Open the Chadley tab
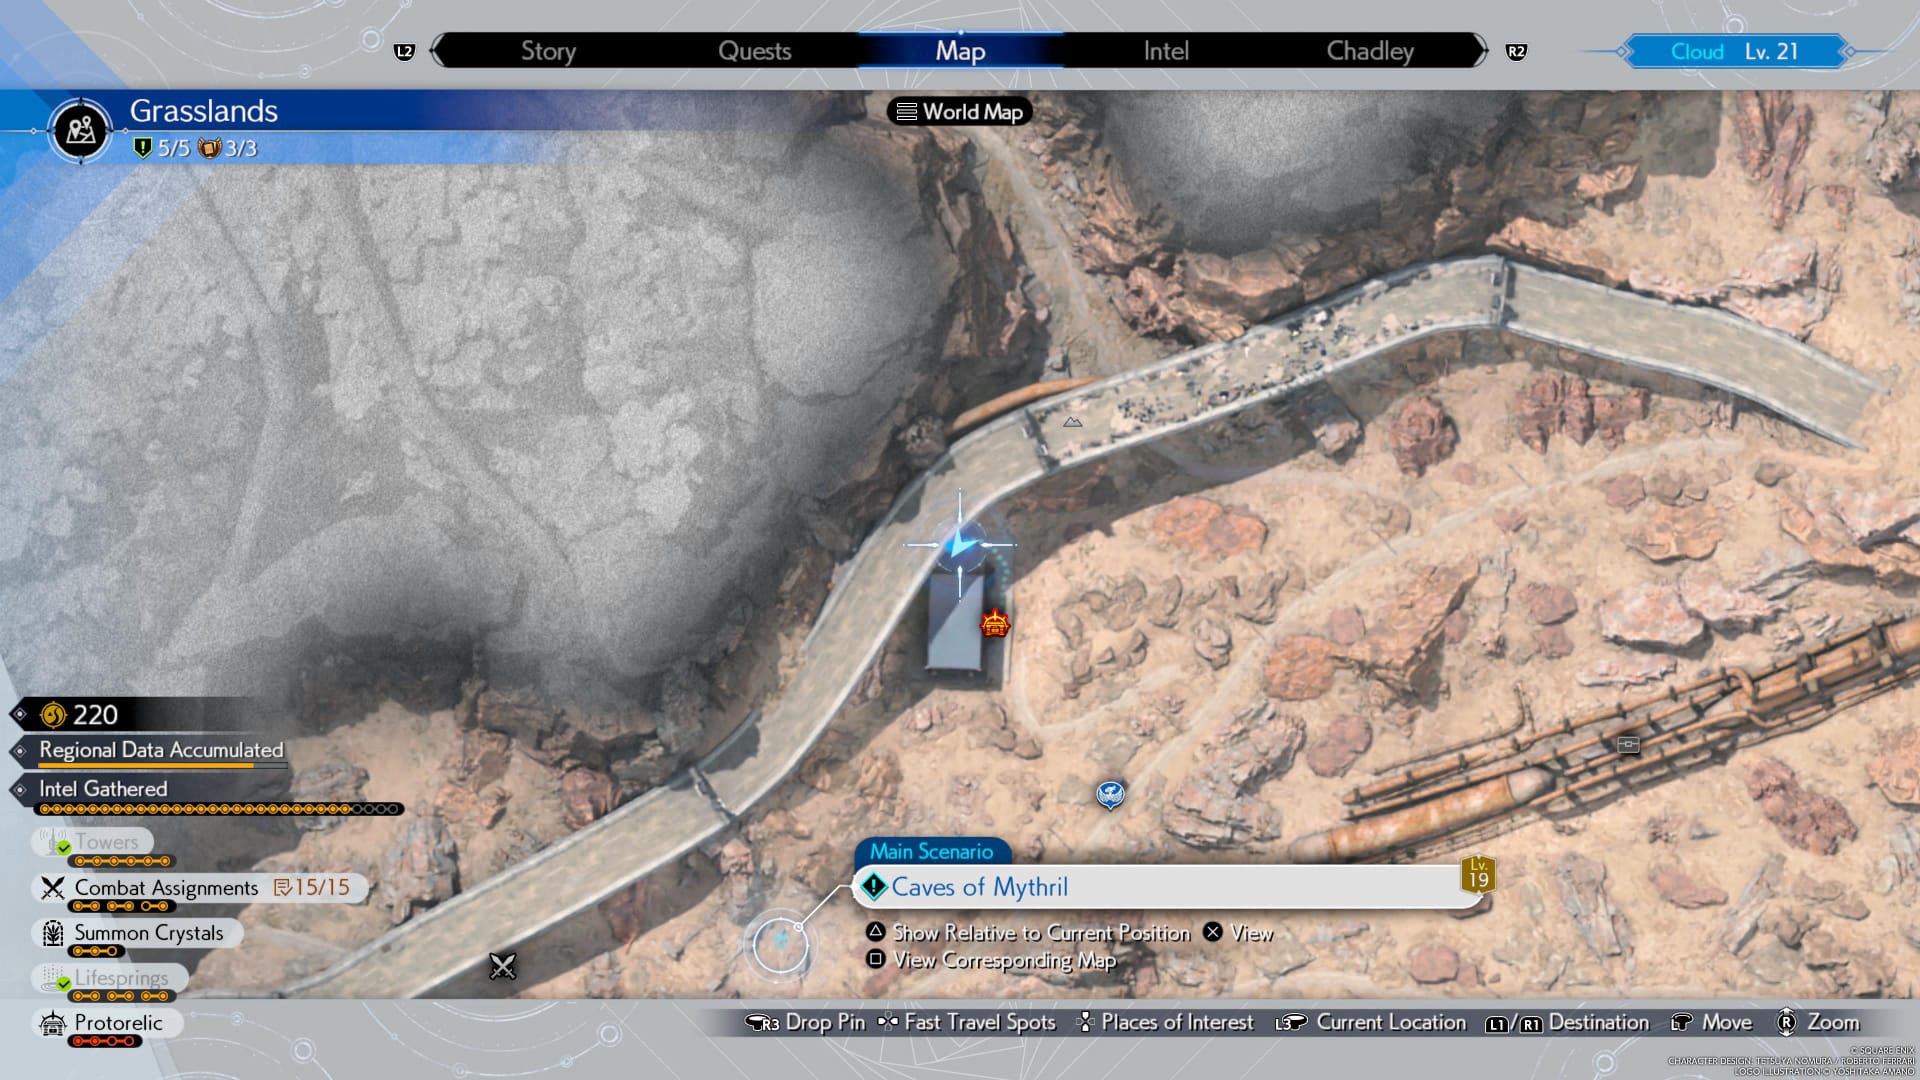This screenshot has height=1080, width=1920. pos(1369,51)
